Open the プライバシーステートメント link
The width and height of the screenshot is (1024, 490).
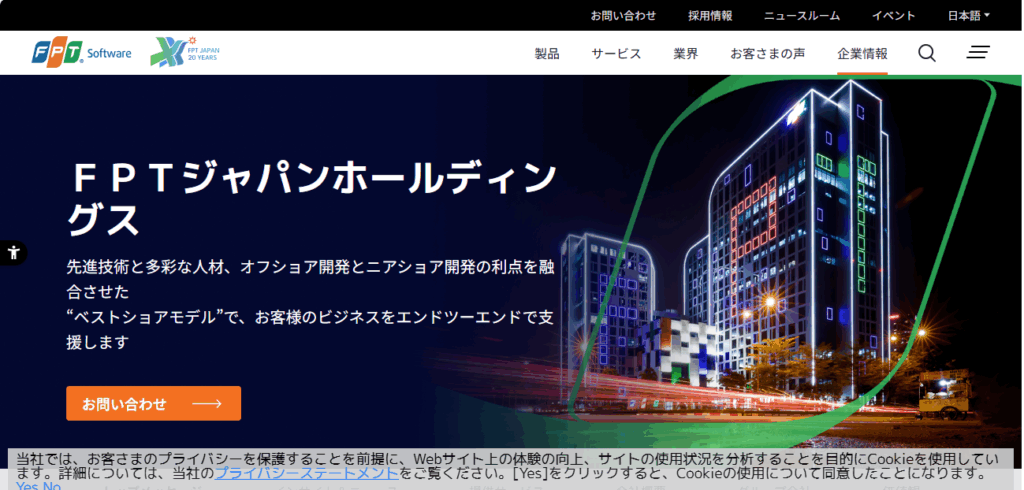[306, 473]
